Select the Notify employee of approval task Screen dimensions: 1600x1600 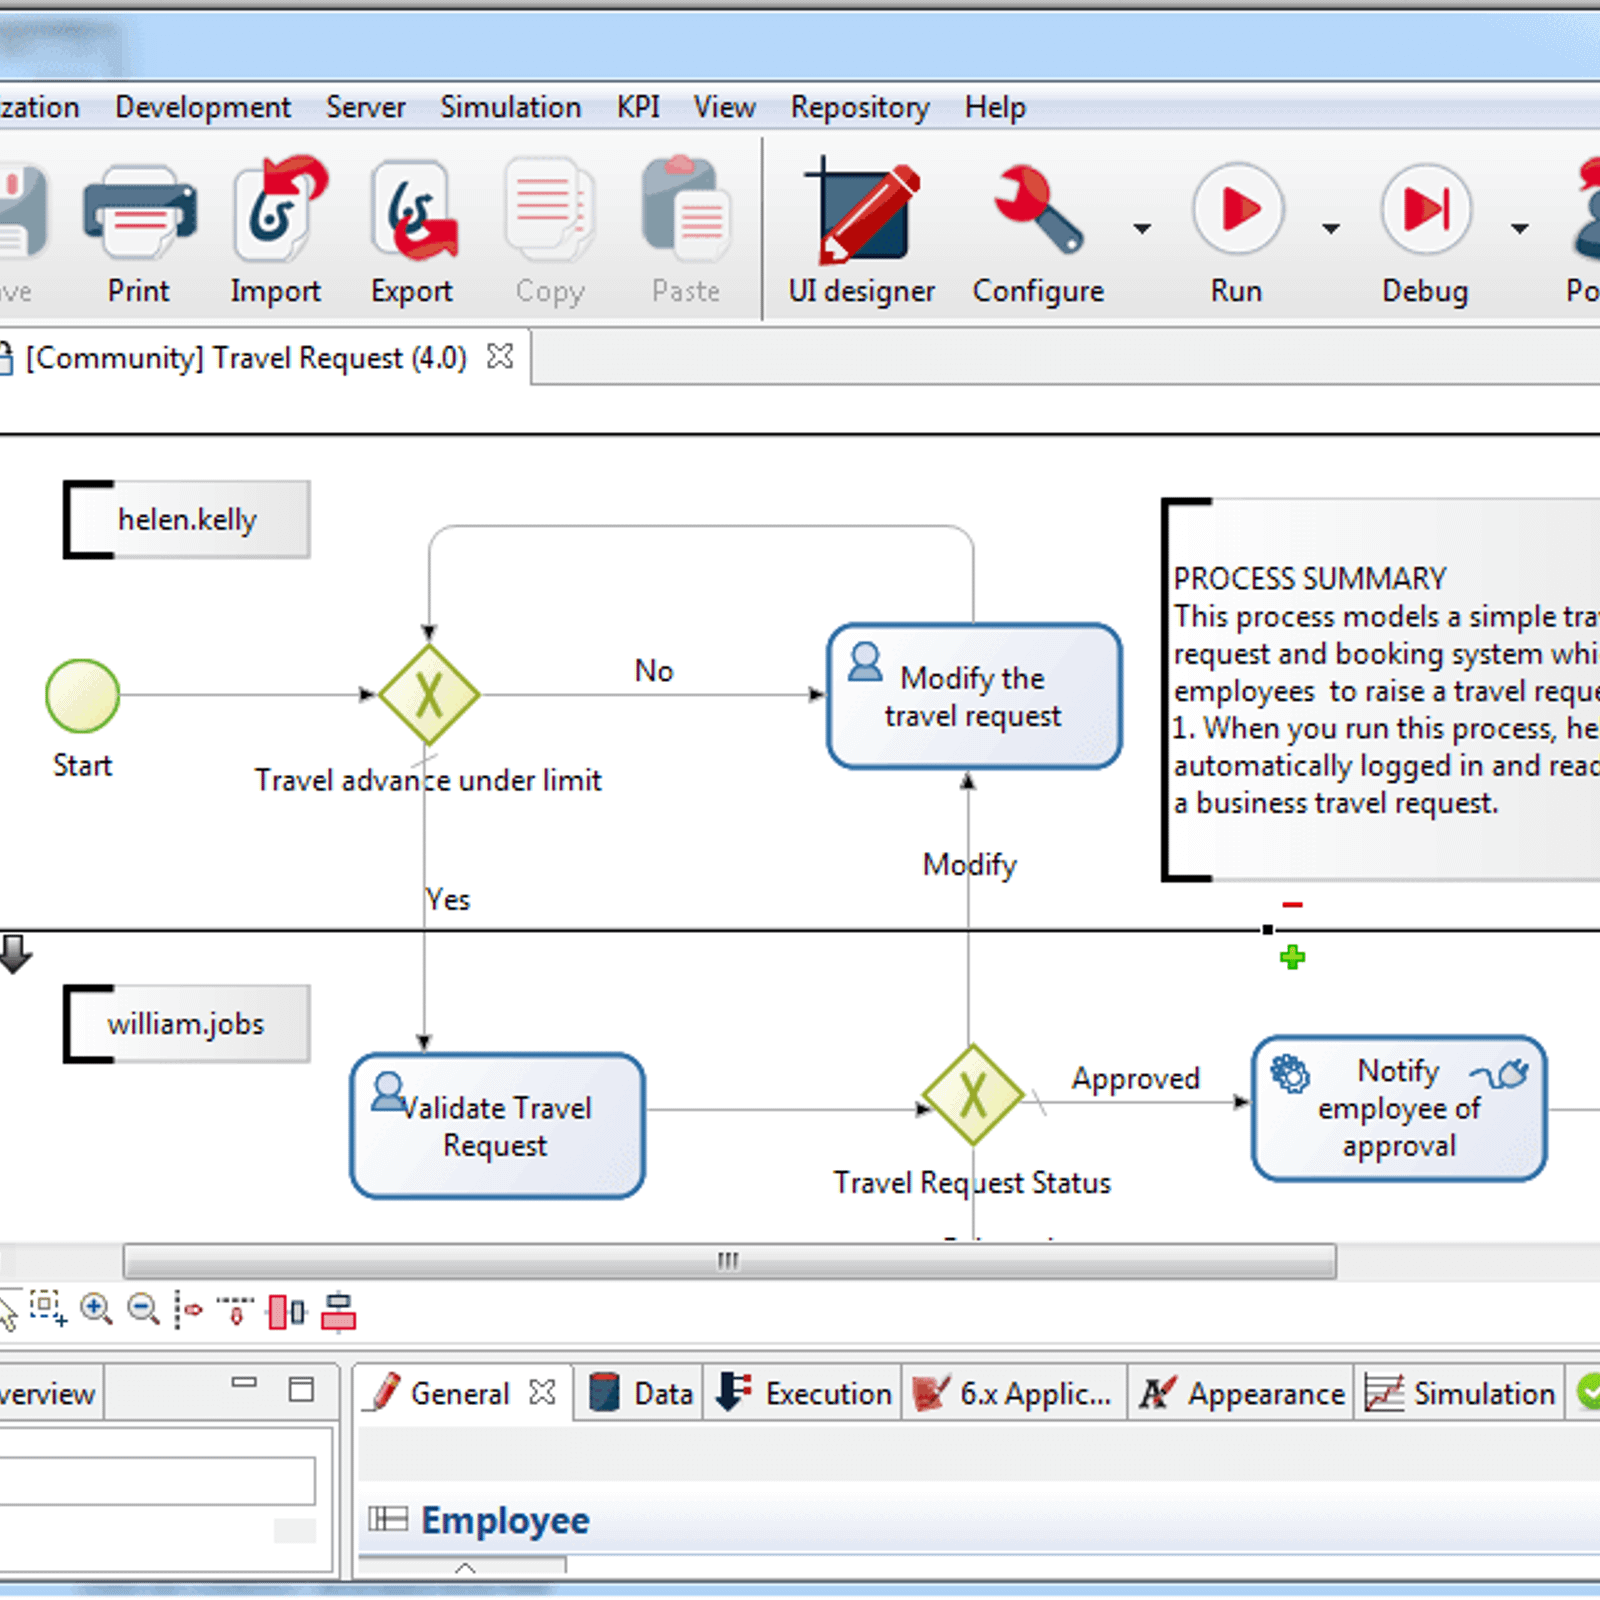pyautogui.click(x=1399, y=1108)
